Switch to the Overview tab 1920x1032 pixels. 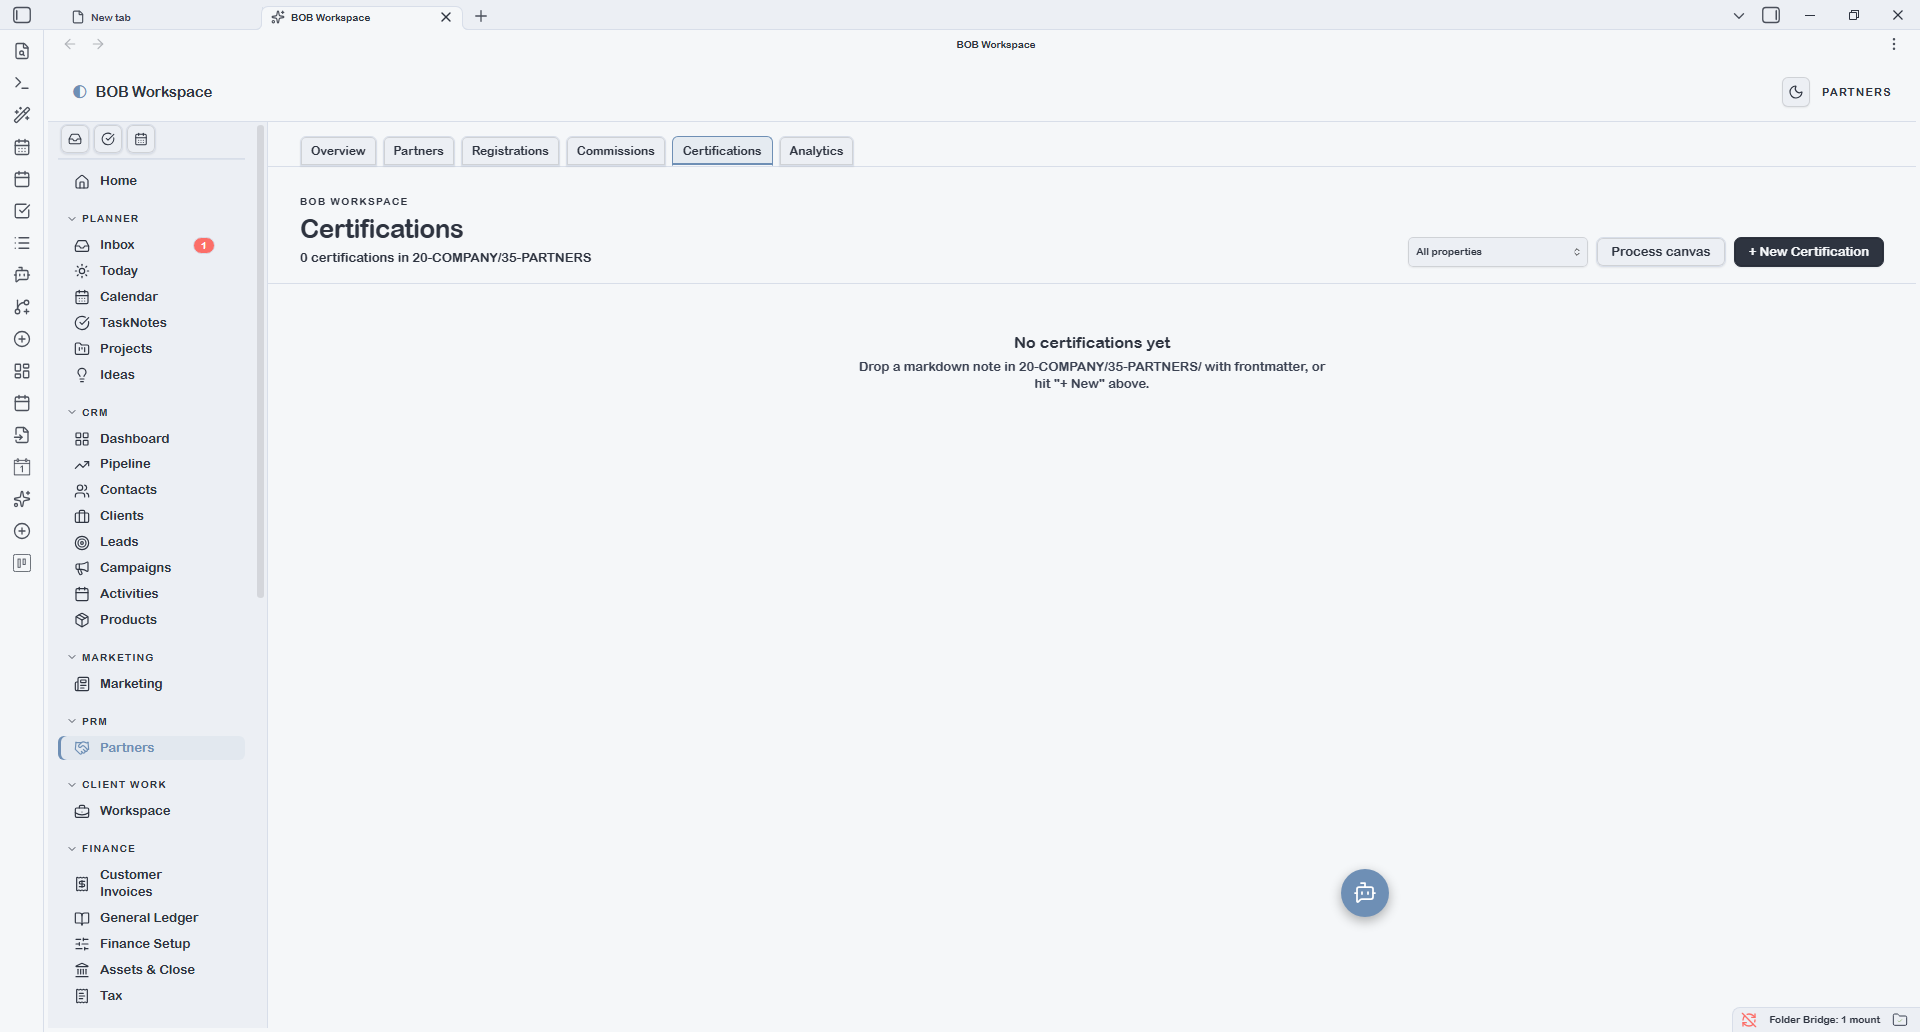click(x=338, y=151)
